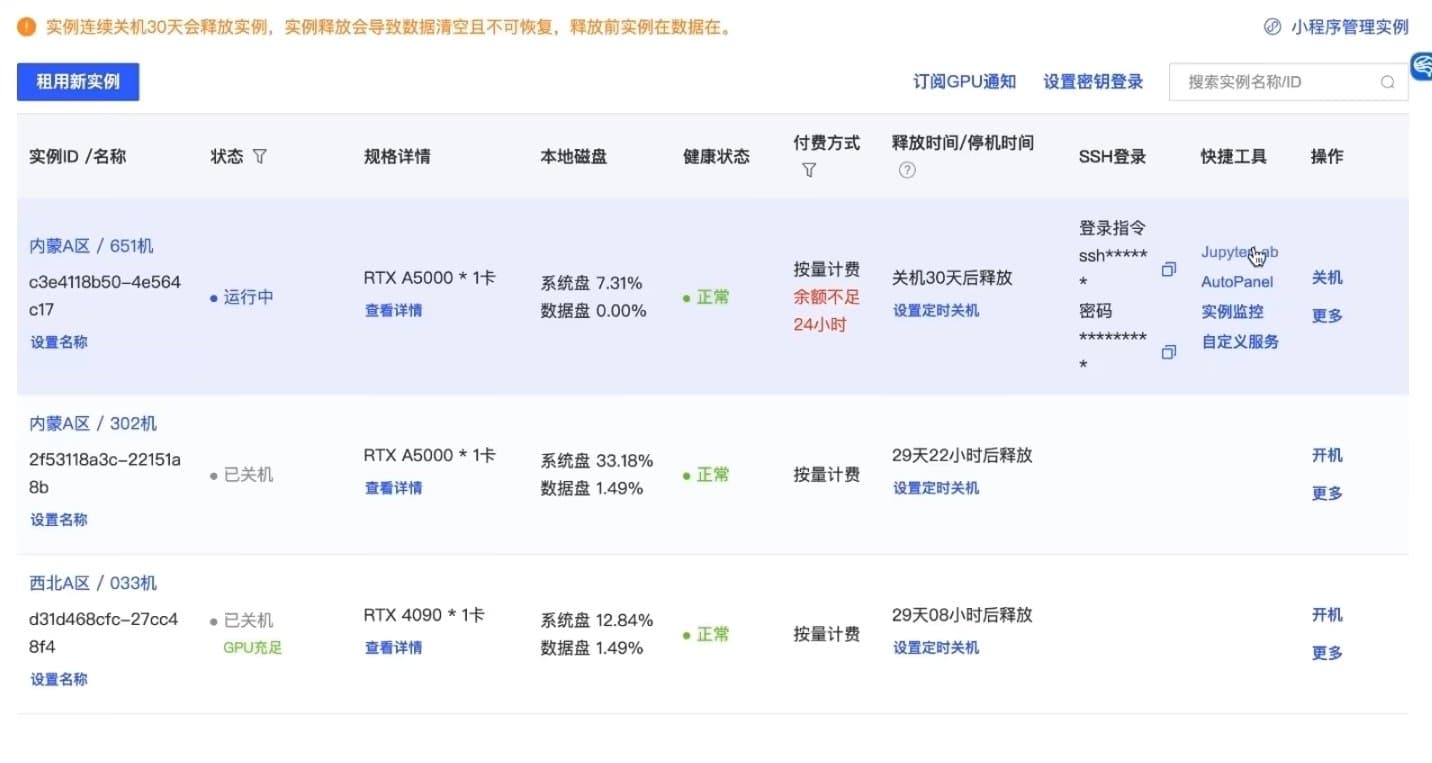Screen dimensions: 1432x763
Task: Click the blue floating widget on right edge
Action: click(1424, 68)
